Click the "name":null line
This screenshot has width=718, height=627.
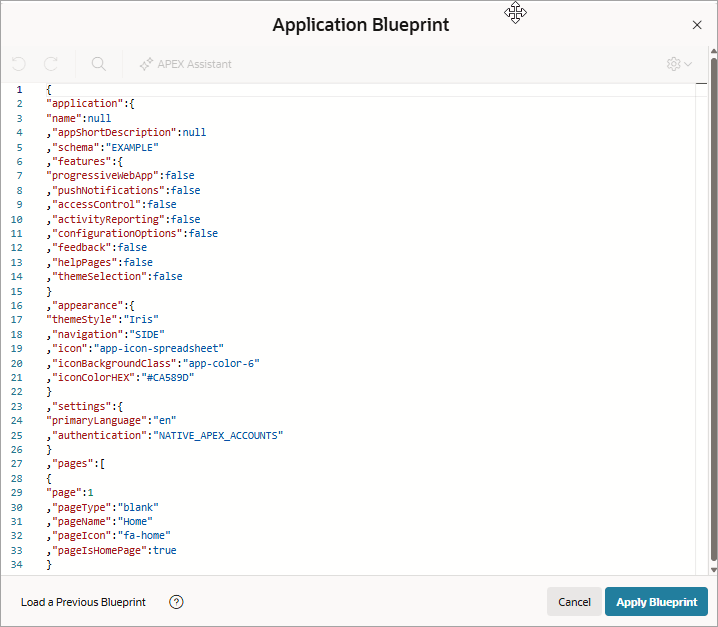[x=79, y=118]
